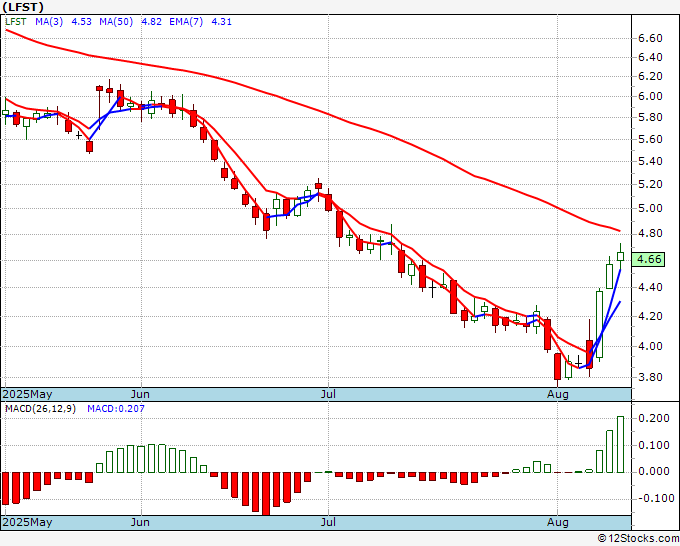Click the 6.00 price axis label
The image size is (680, 546).
(650, 96)
